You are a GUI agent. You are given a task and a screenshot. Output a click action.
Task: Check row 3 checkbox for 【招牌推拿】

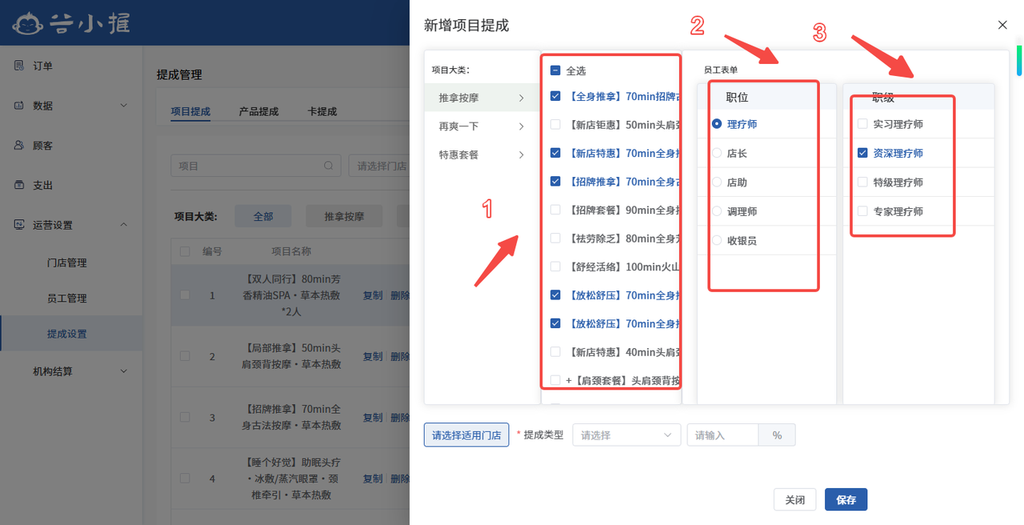tap(185, 417)
